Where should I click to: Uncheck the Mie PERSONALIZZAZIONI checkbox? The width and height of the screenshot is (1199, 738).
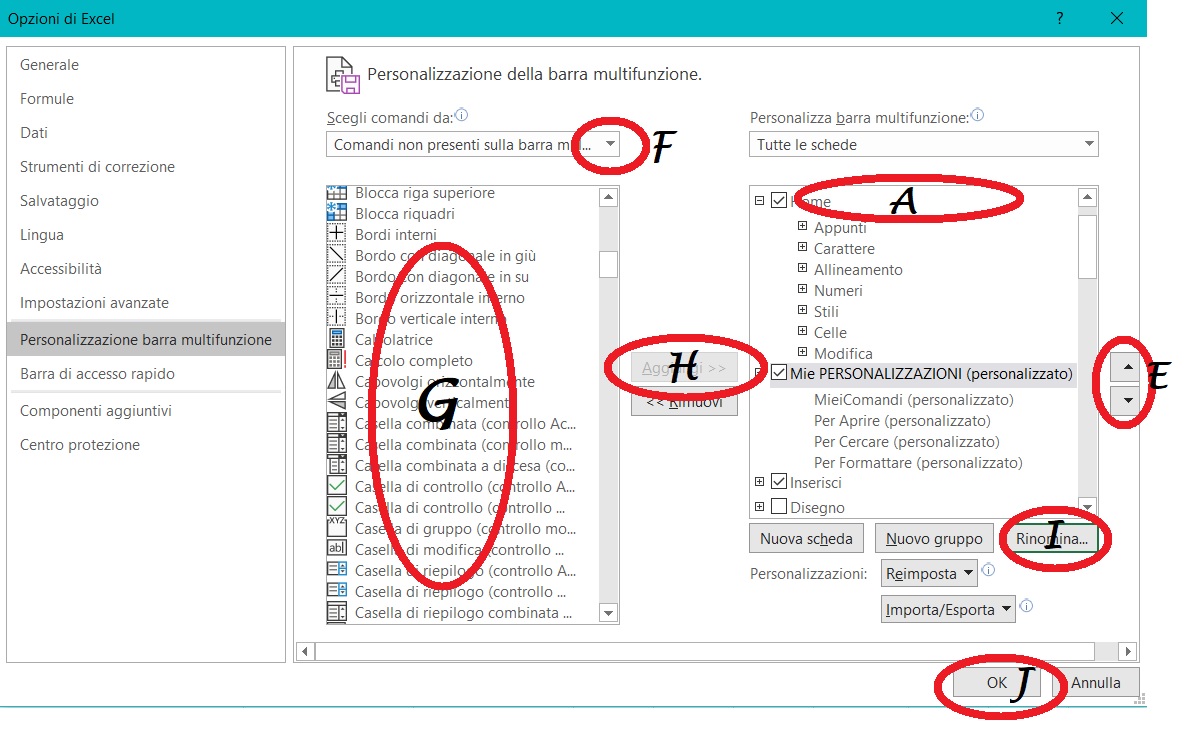point(778,372)
